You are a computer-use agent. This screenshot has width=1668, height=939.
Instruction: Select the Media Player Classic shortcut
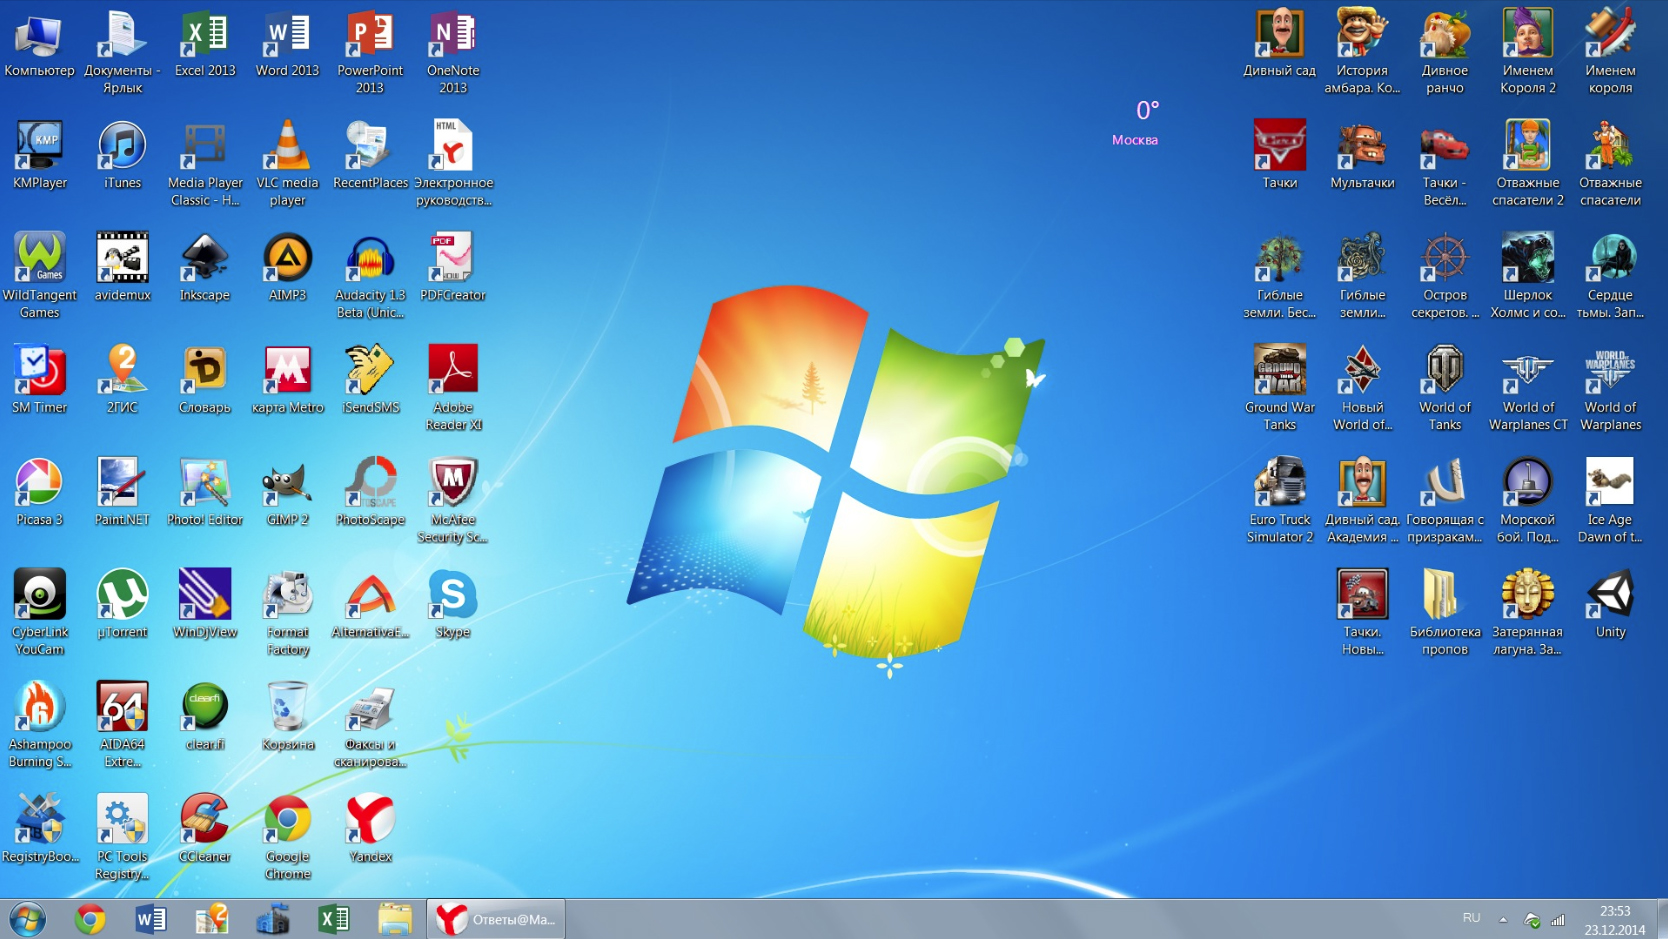tap(205, 165)
